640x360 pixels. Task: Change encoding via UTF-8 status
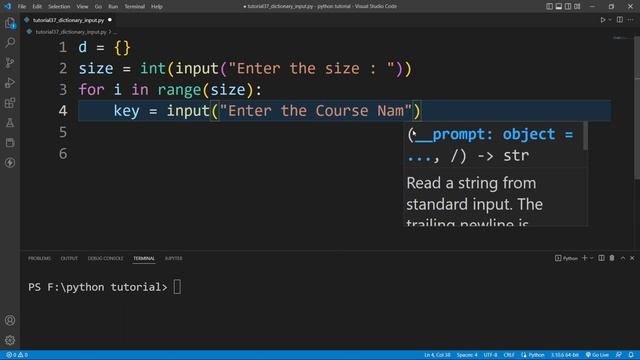(490, 355)
